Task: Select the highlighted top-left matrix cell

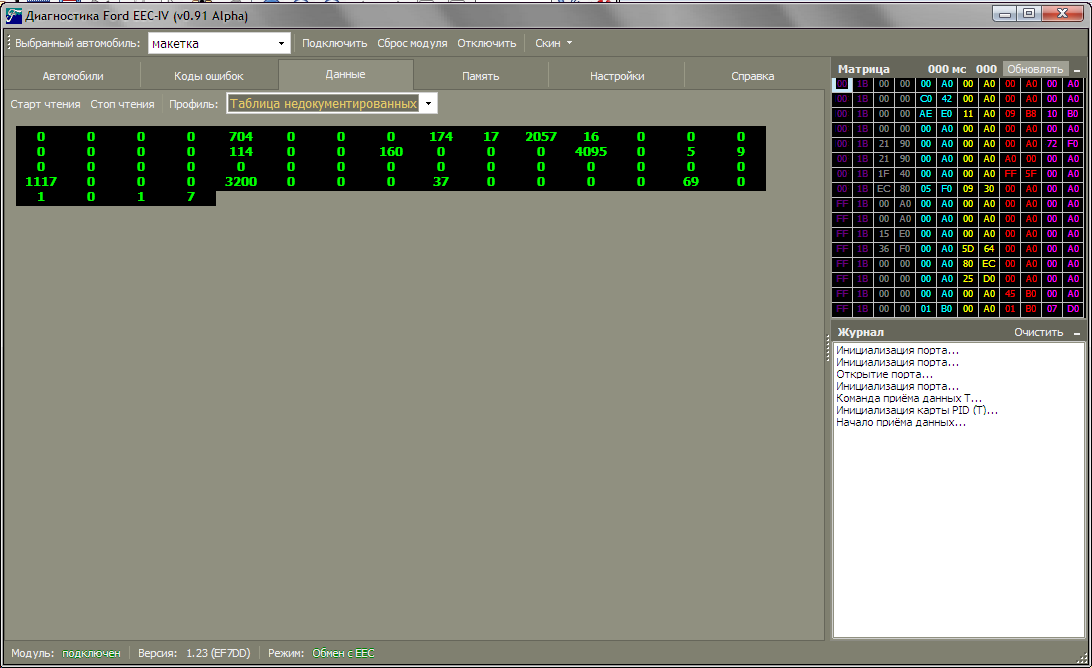Action: pos(842,84)
